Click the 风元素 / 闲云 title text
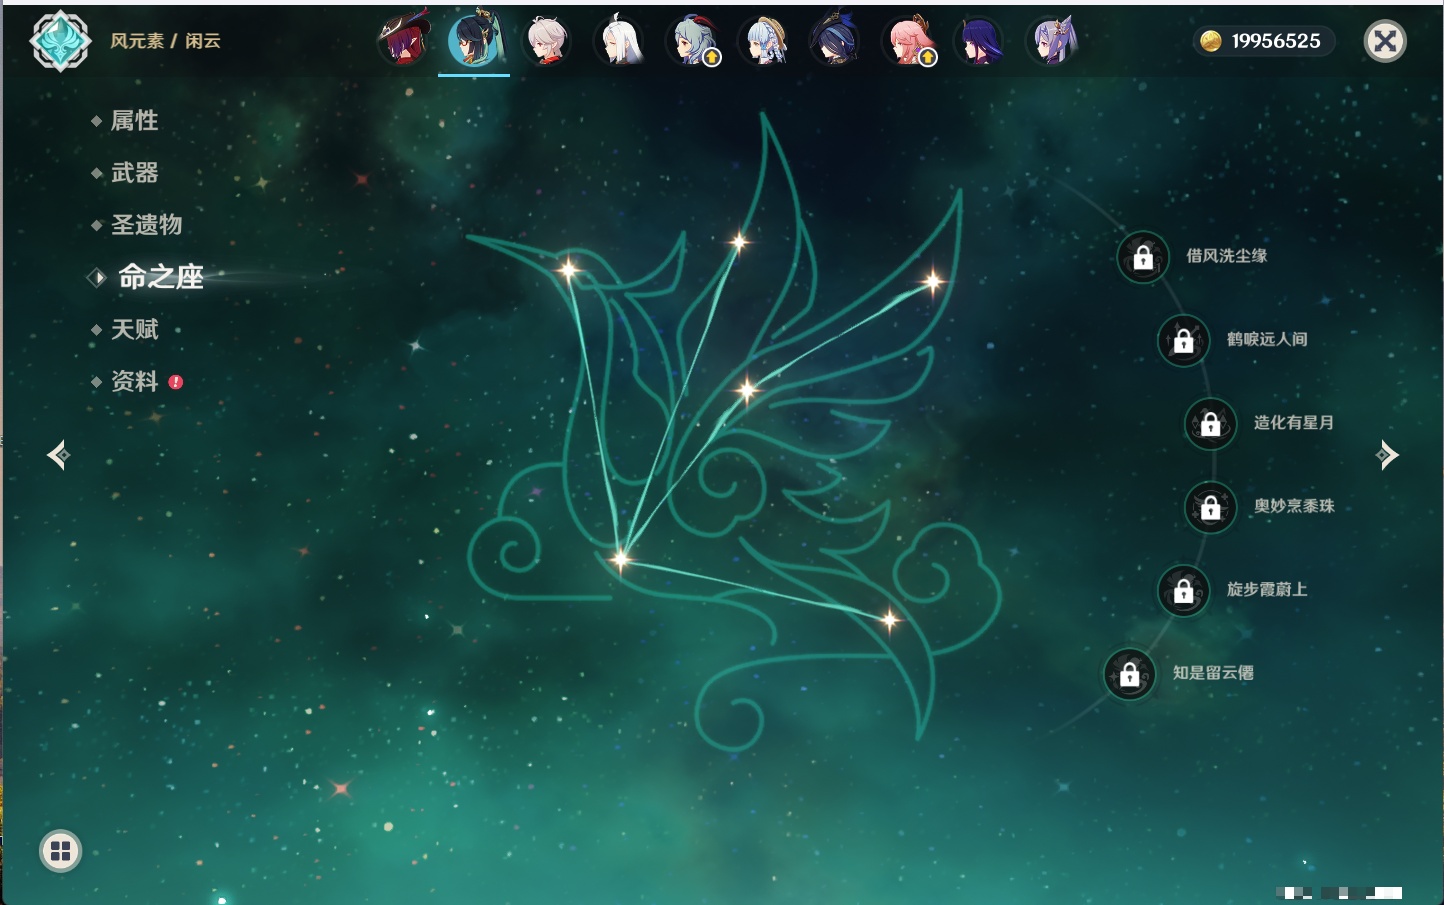The image size is (1444, 905). 165,41
